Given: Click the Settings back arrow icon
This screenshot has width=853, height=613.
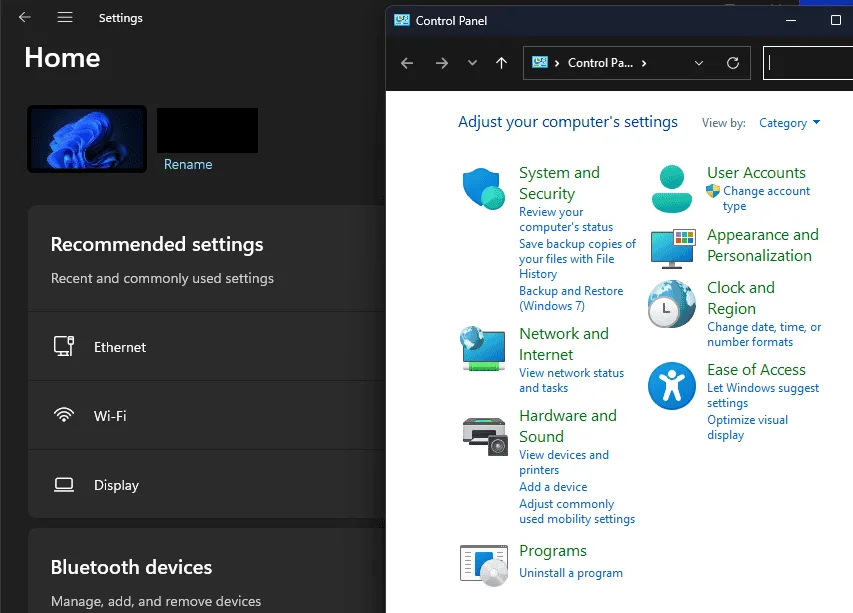Looking at the screenshot, I should pos(24,17).
